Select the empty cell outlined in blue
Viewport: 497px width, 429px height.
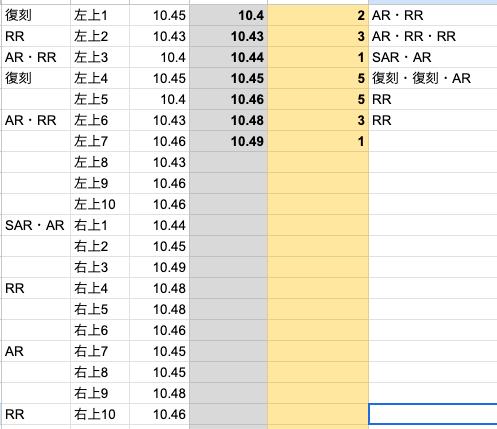(433, 414)
